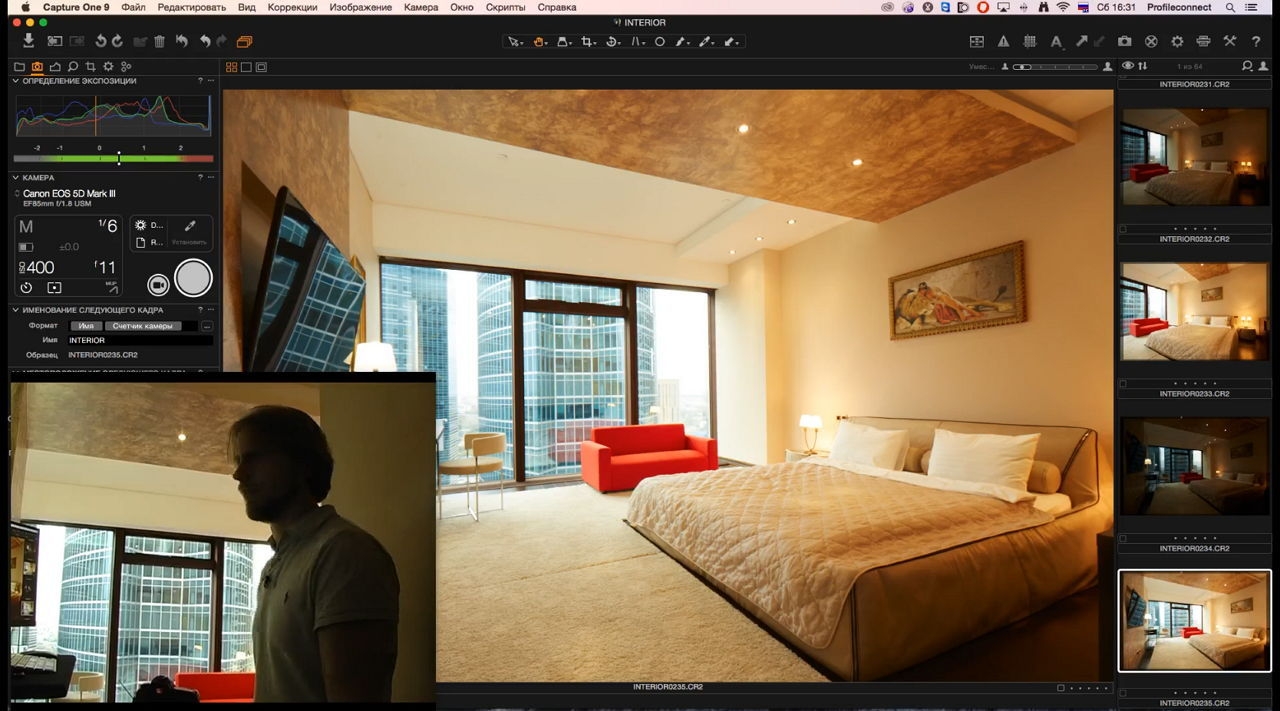Screen dimensions: 1280x711
Task: Click the aperture f11 value
Action: [105, 267]
